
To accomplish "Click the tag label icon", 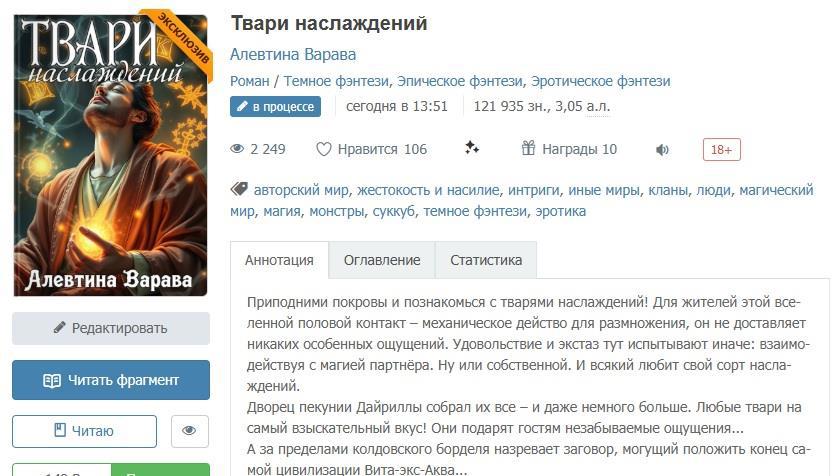I will [239, 189].
